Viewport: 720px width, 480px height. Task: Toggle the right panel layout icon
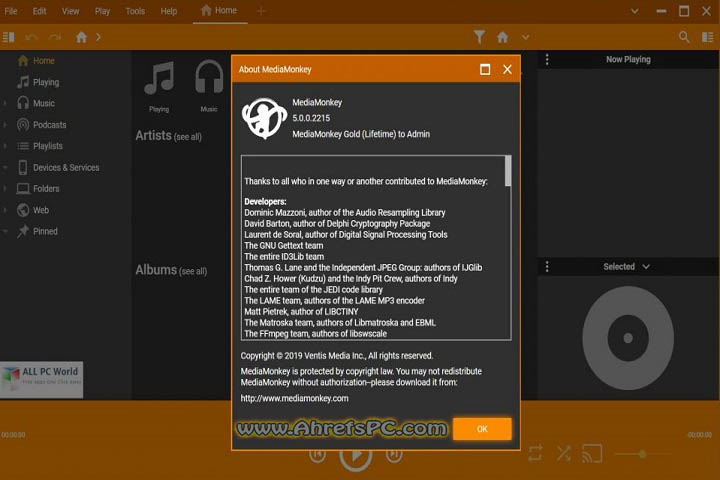pos(708,37)
